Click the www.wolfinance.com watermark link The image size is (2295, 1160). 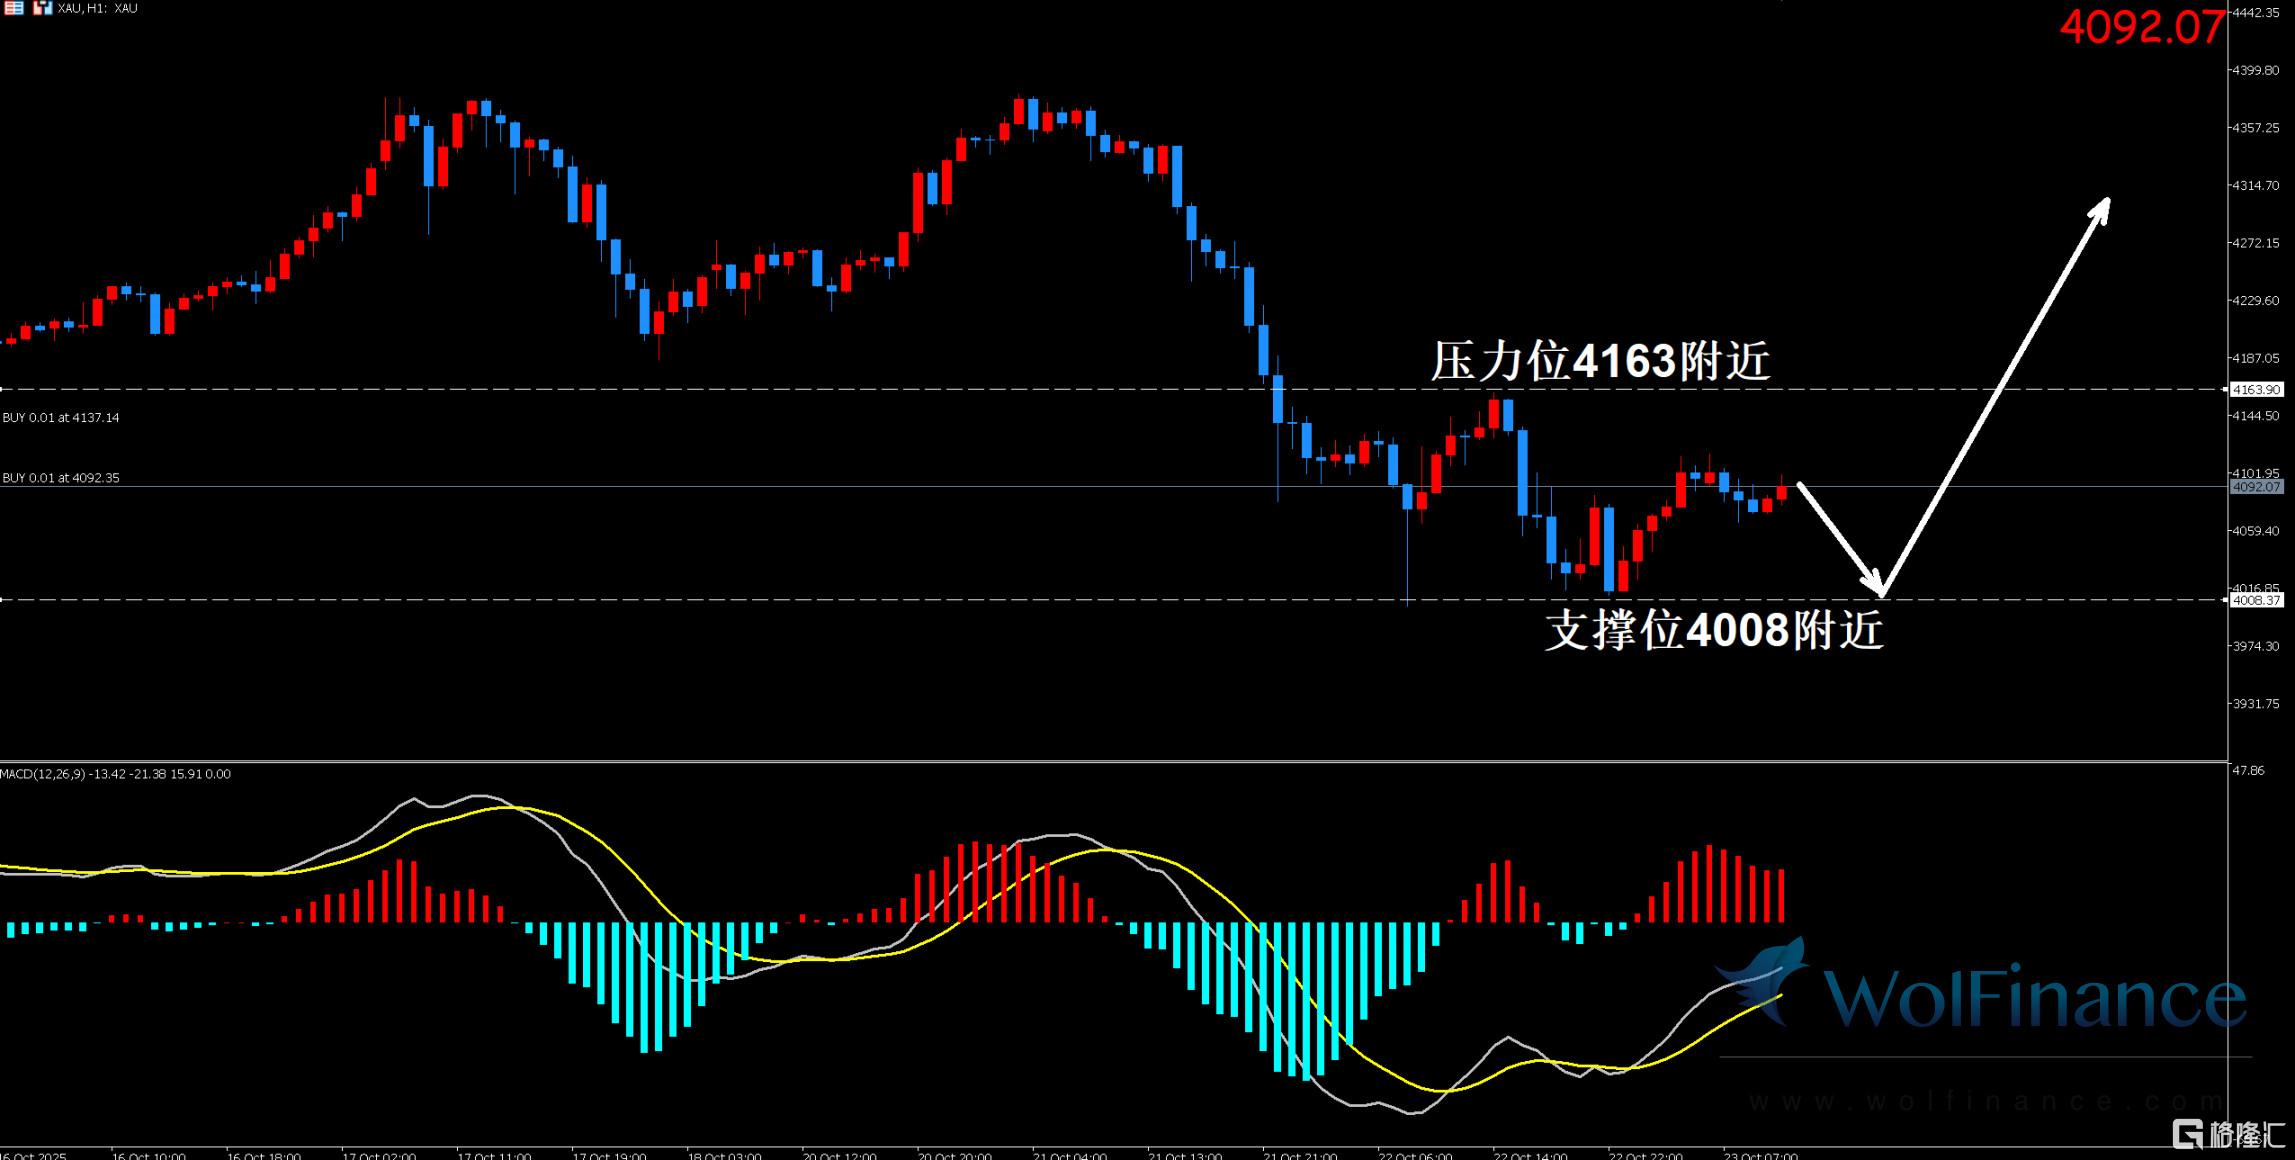[x=1985, y=1102]
